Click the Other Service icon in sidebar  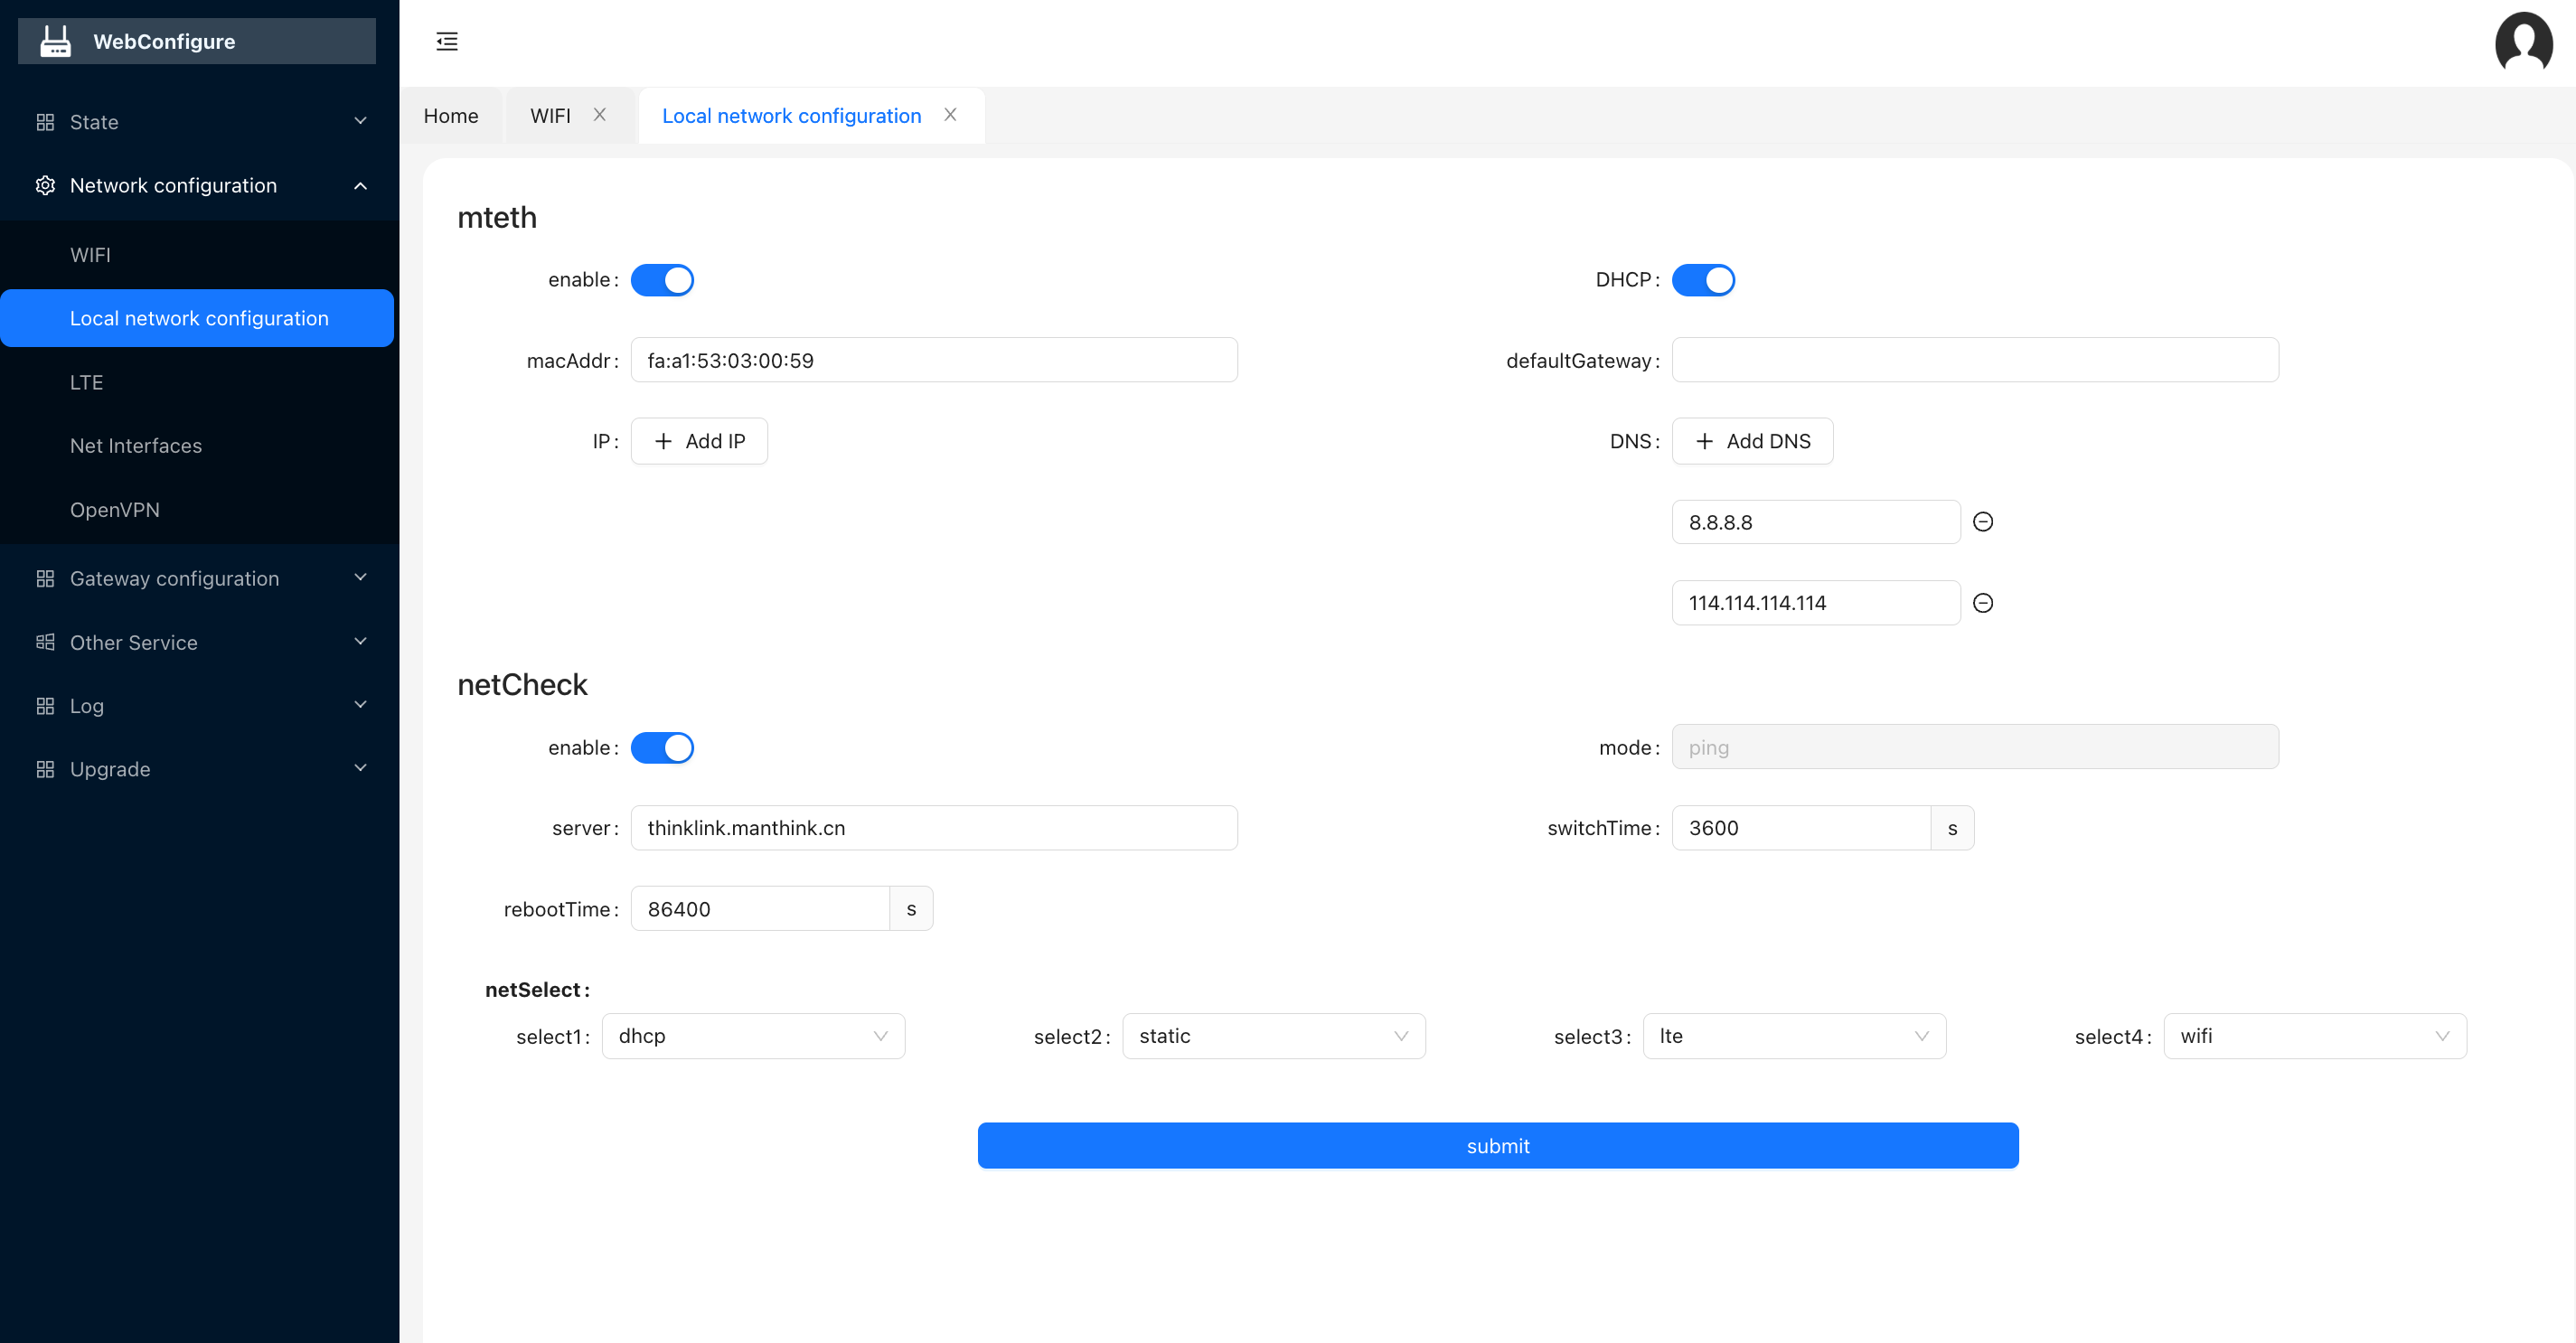pyautogui.click(x=45, y=642)
